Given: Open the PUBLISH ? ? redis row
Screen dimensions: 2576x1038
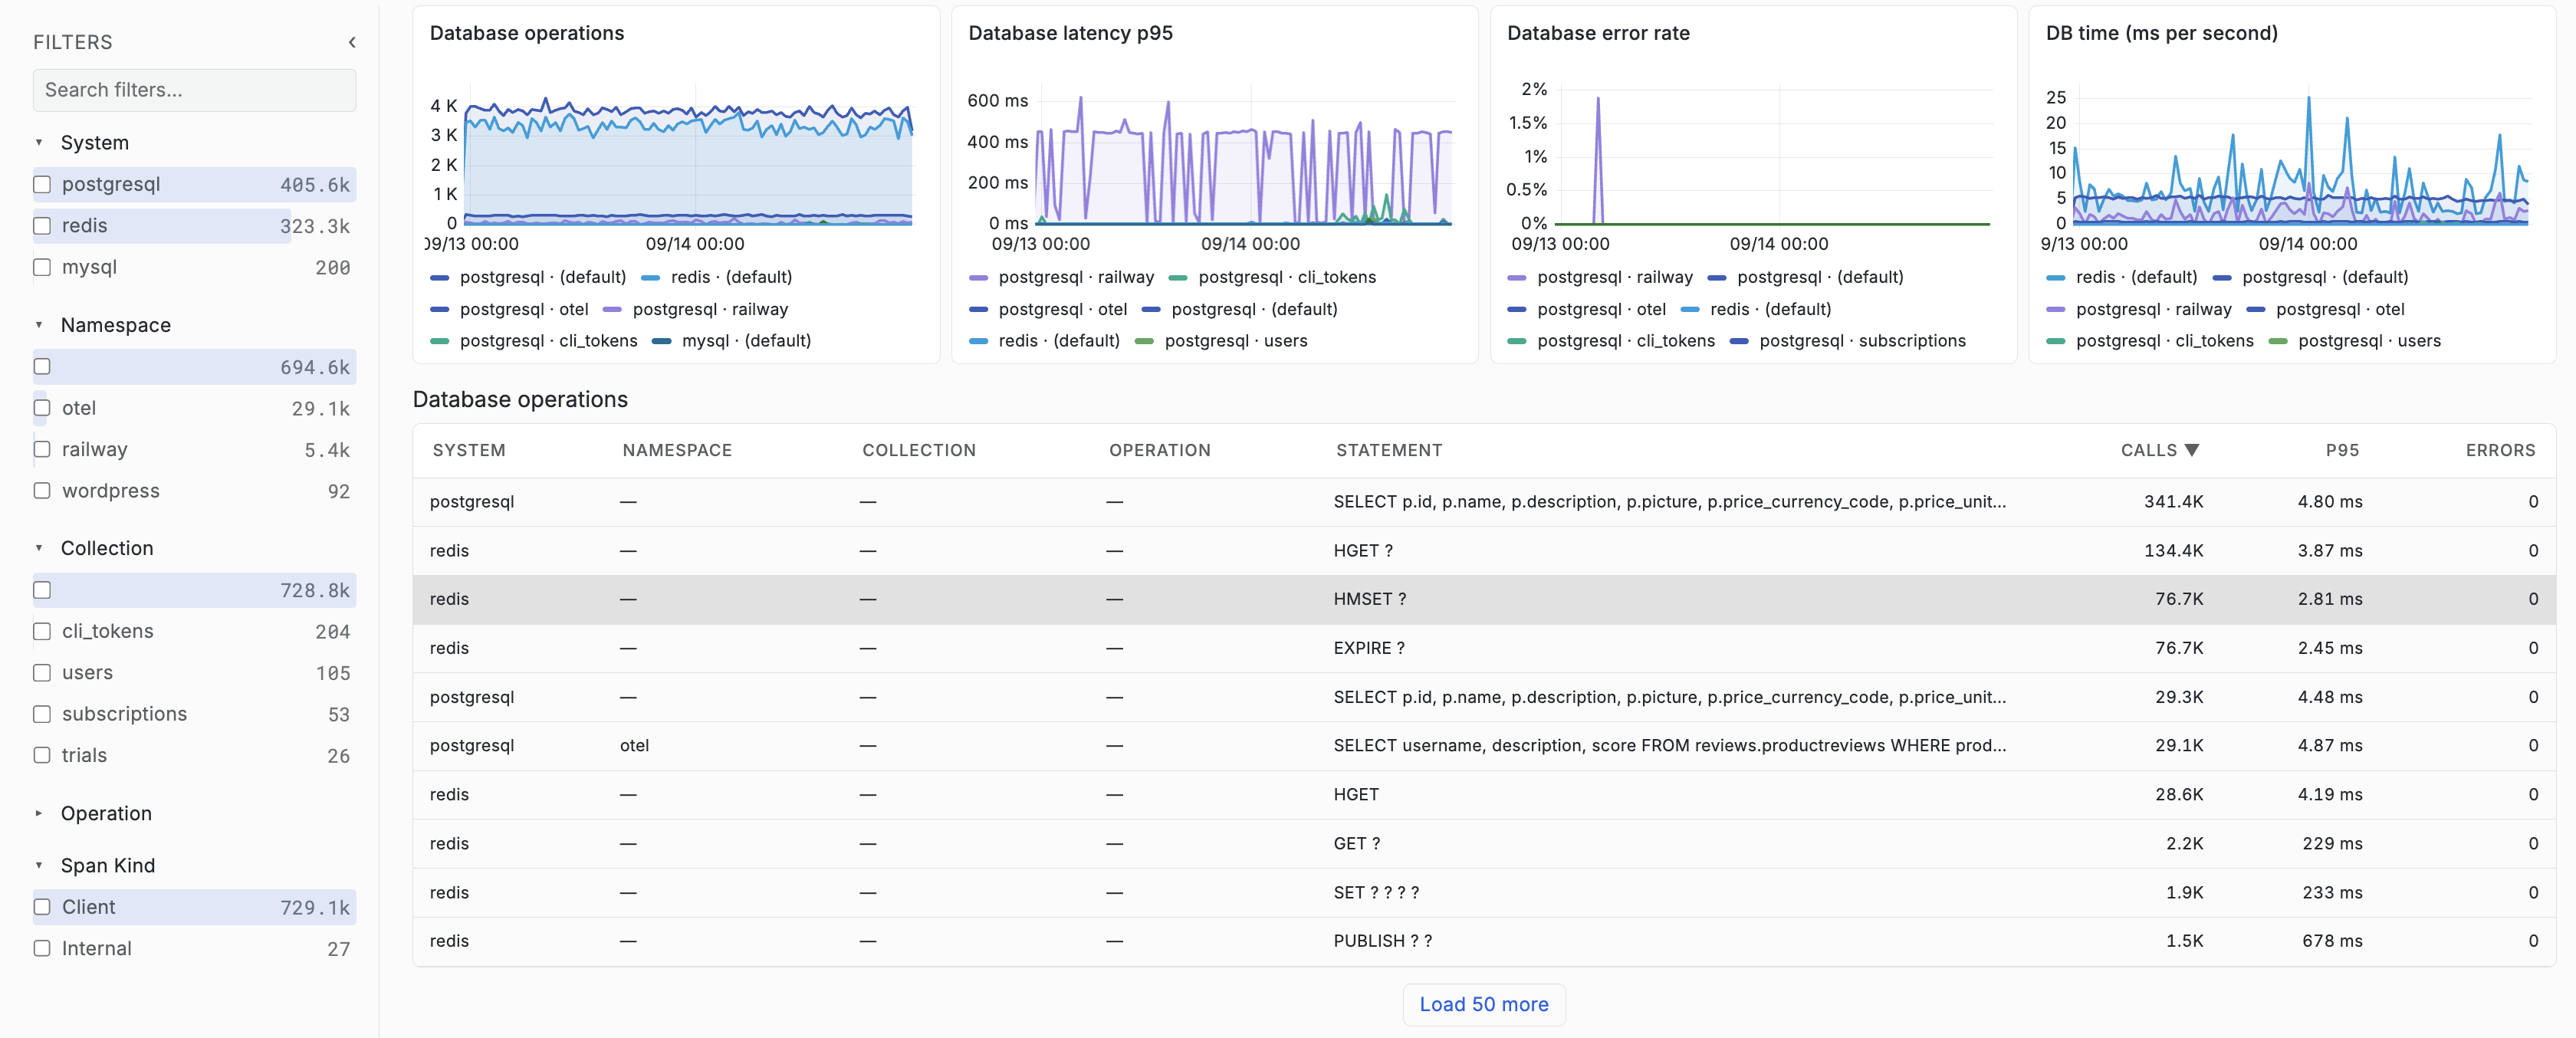Looking at the screenshot, I should [1484, 941].
